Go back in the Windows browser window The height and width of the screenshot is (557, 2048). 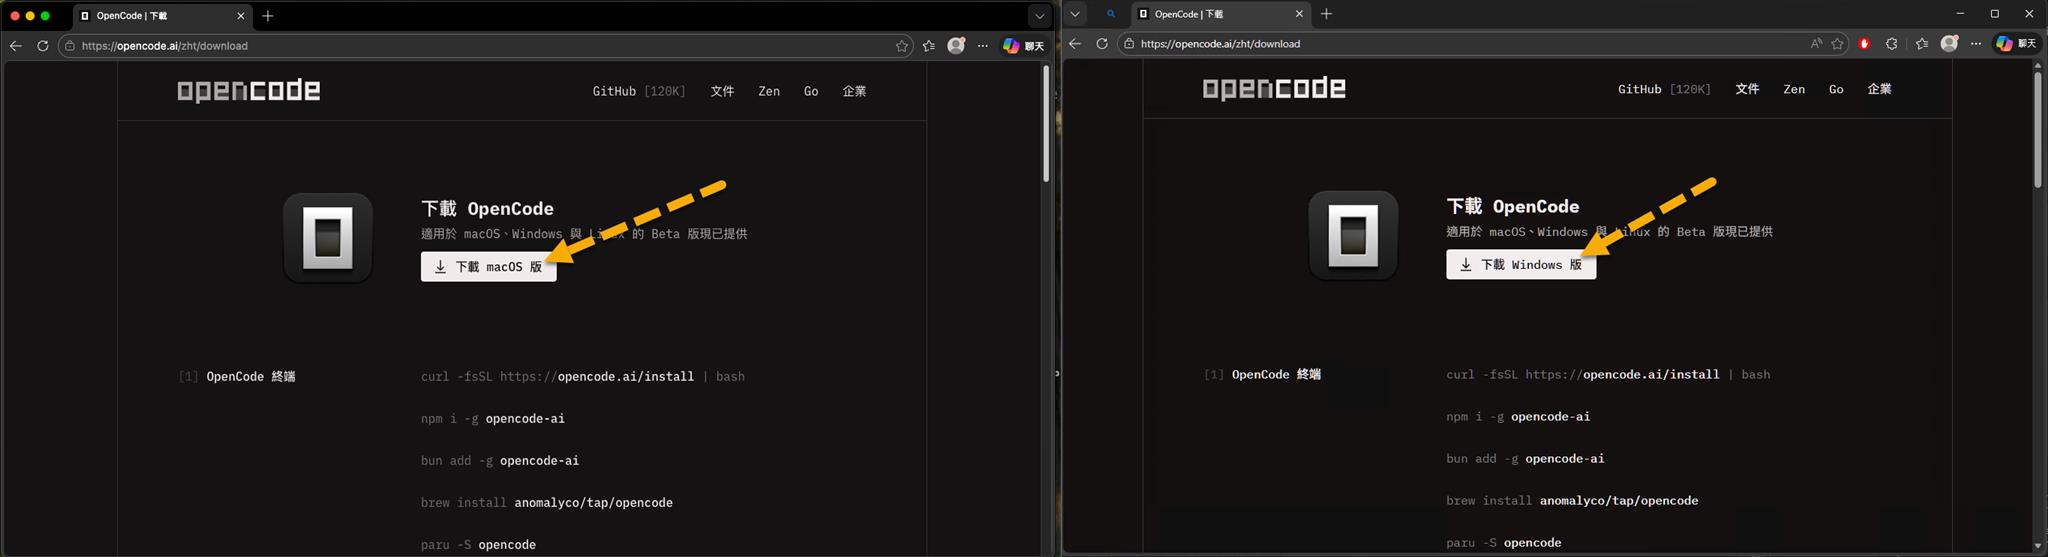pyautogui.click(x=1075, y=44)
